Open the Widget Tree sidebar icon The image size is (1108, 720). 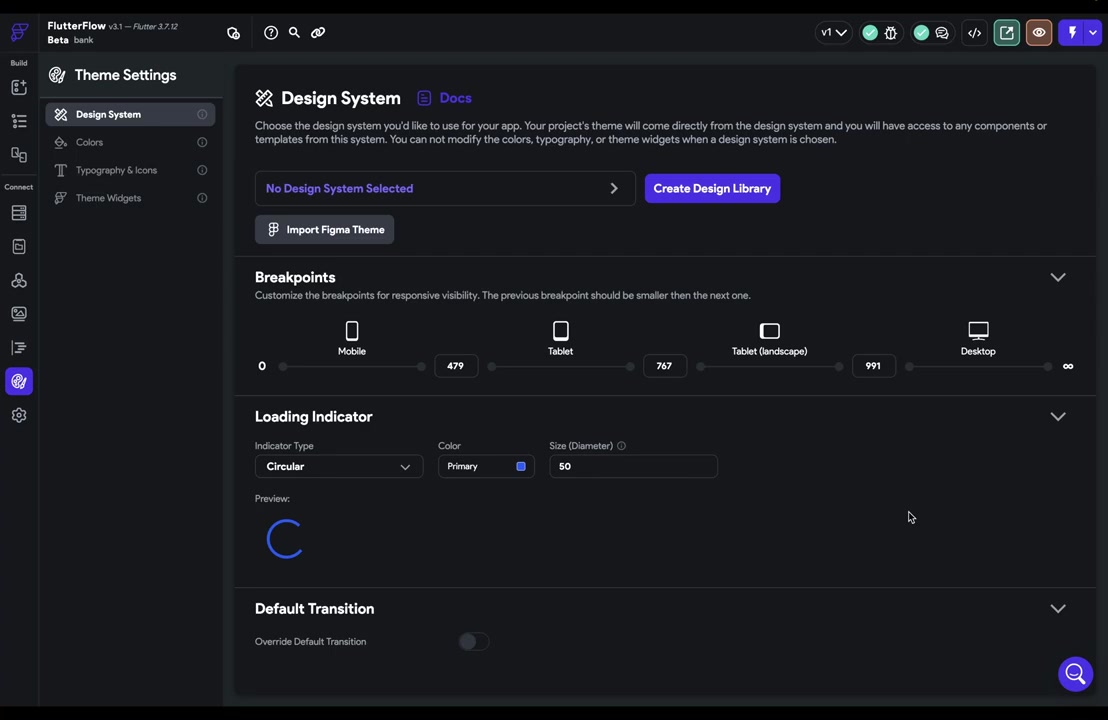[x=19, y=121]
